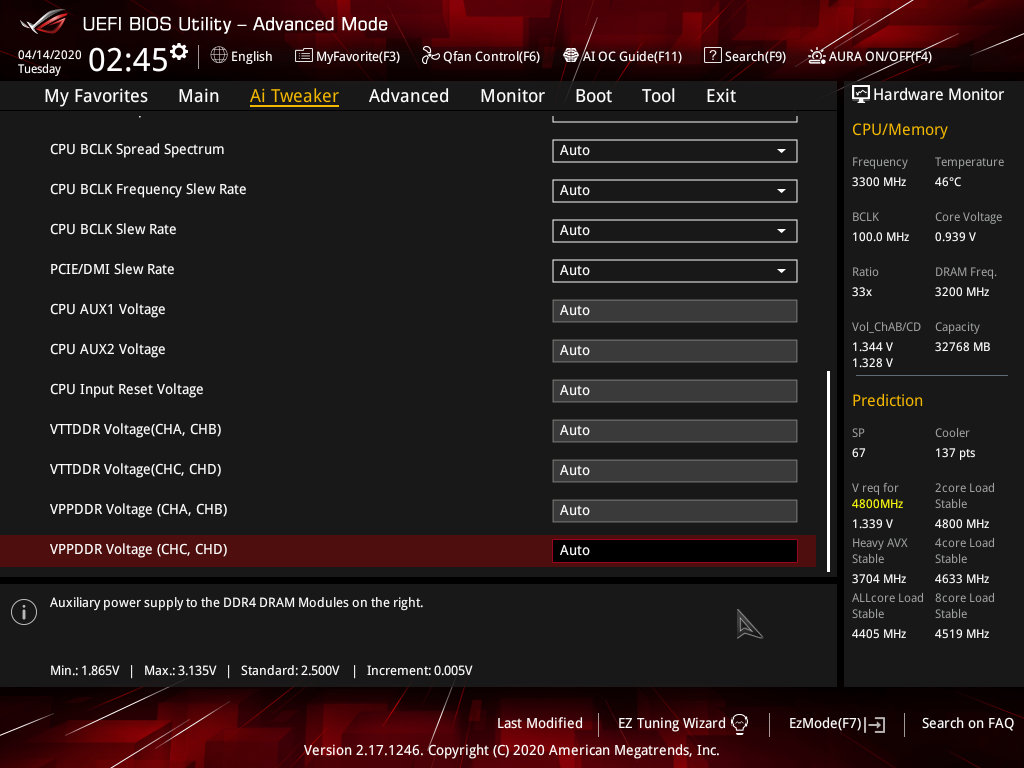Click the Standard: 2.500V text
1024x768 pixels.
tap(290, 671)
